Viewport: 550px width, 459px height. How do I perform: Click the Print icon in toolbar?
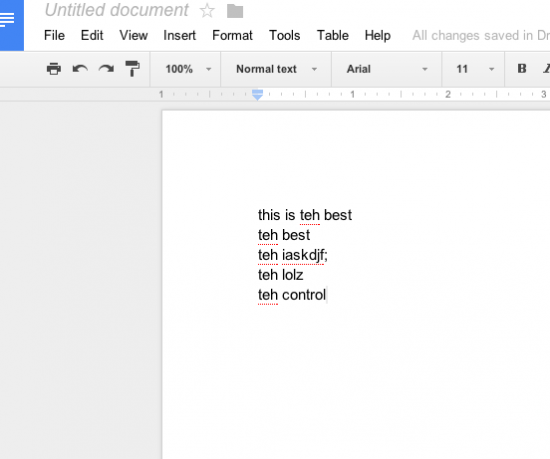(54, 69)
